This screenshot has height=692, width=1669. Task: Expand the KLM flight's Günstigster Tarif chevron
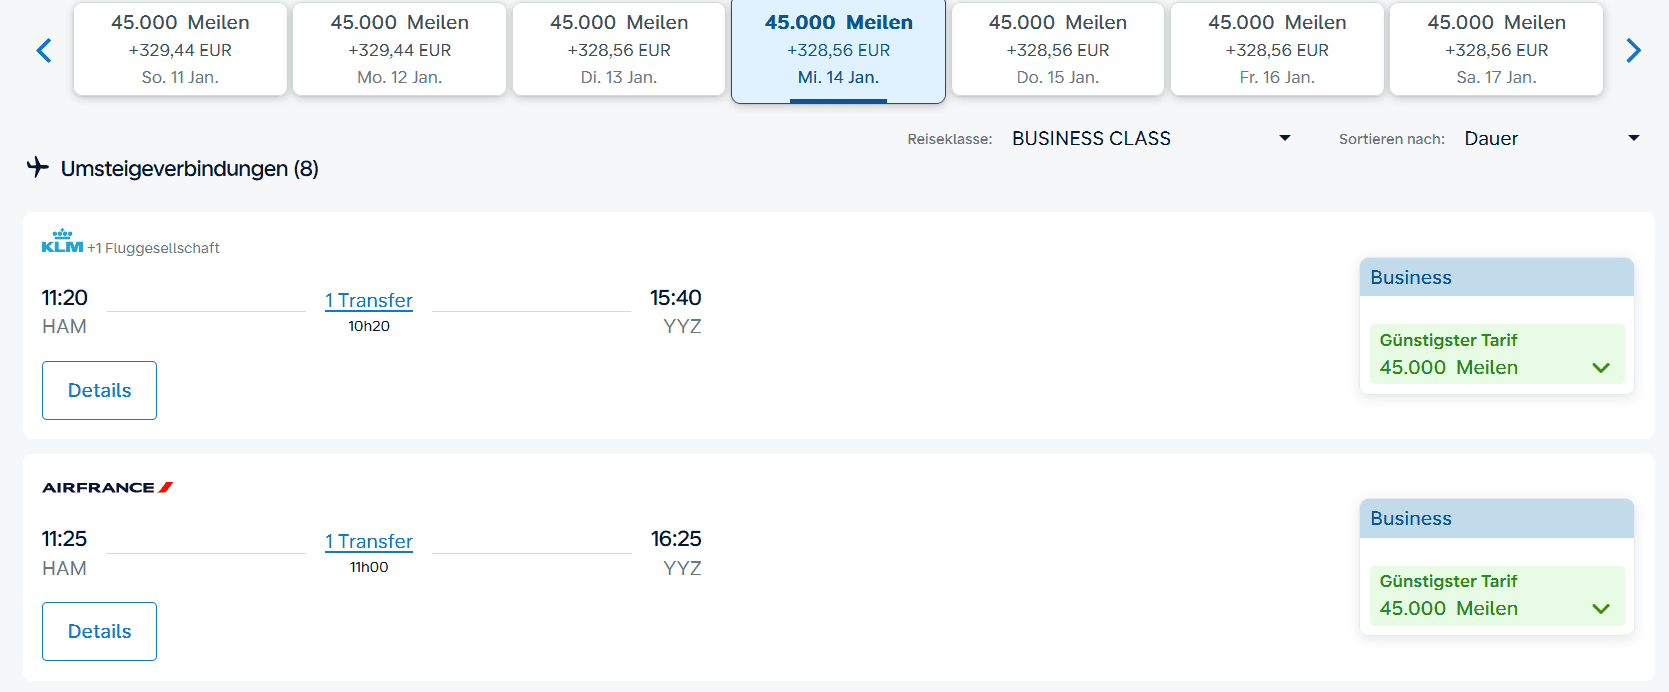click(x=1600, y=368)
